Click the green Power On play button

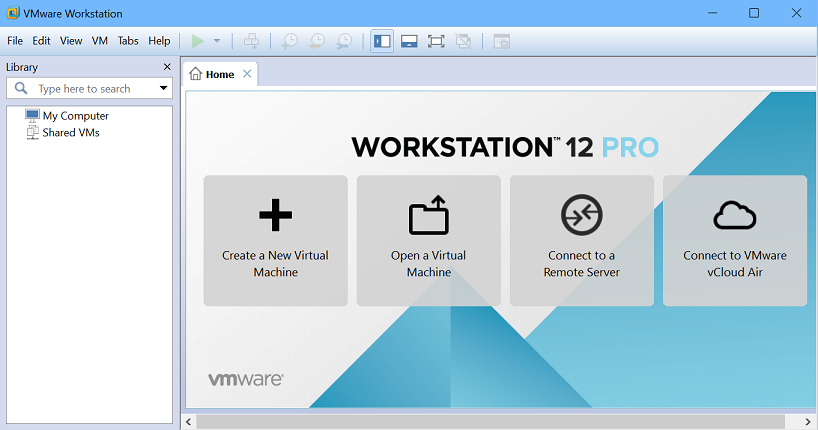coord(198,41)
